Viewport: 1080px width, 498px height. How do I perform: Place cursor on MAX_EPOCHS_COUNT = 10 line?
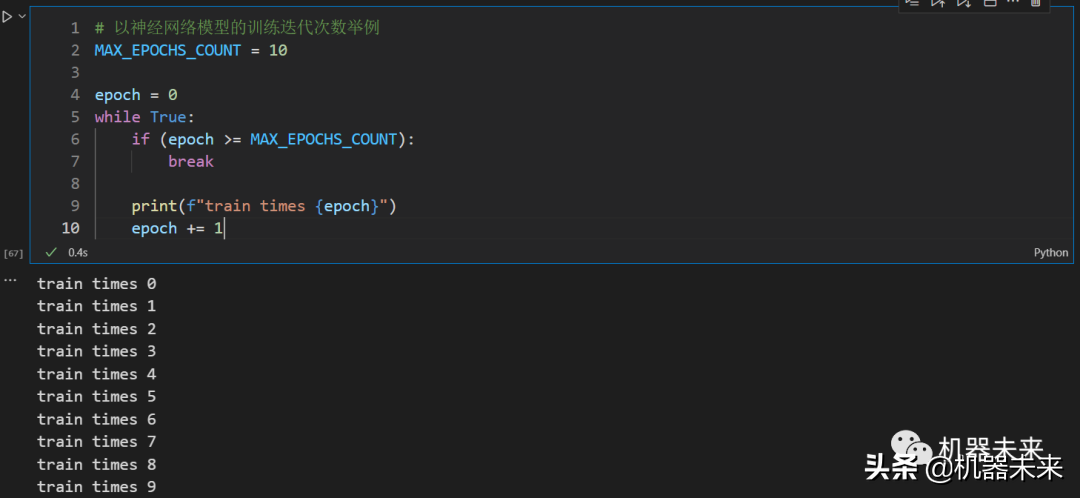[x=190, y=50]
